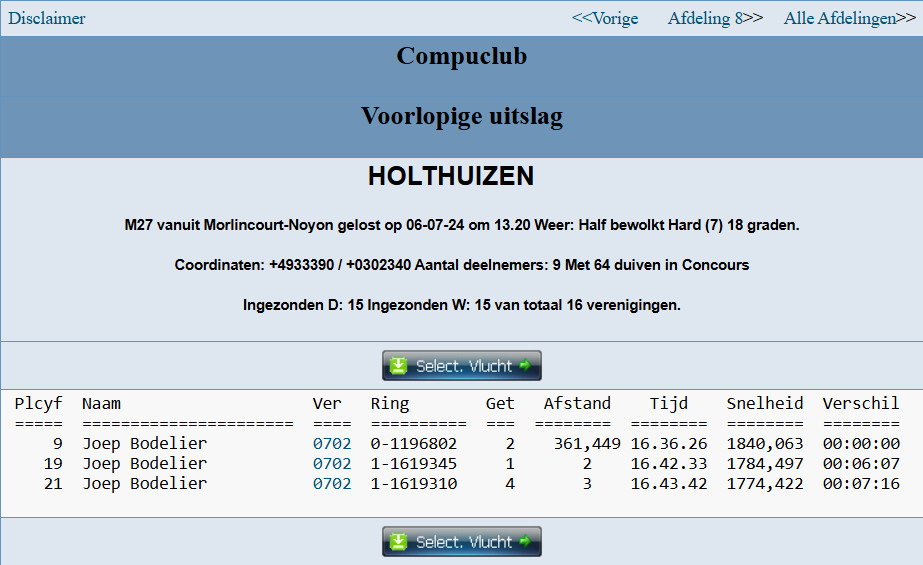Click Joep Bodelier in the placing 21 row
Viewport: 923px width, 565px height.
pos(145,484)
